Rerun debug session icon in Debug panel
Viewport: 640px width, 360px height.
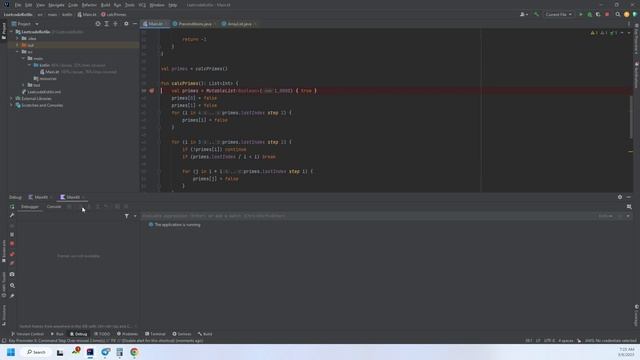point(12,207)
